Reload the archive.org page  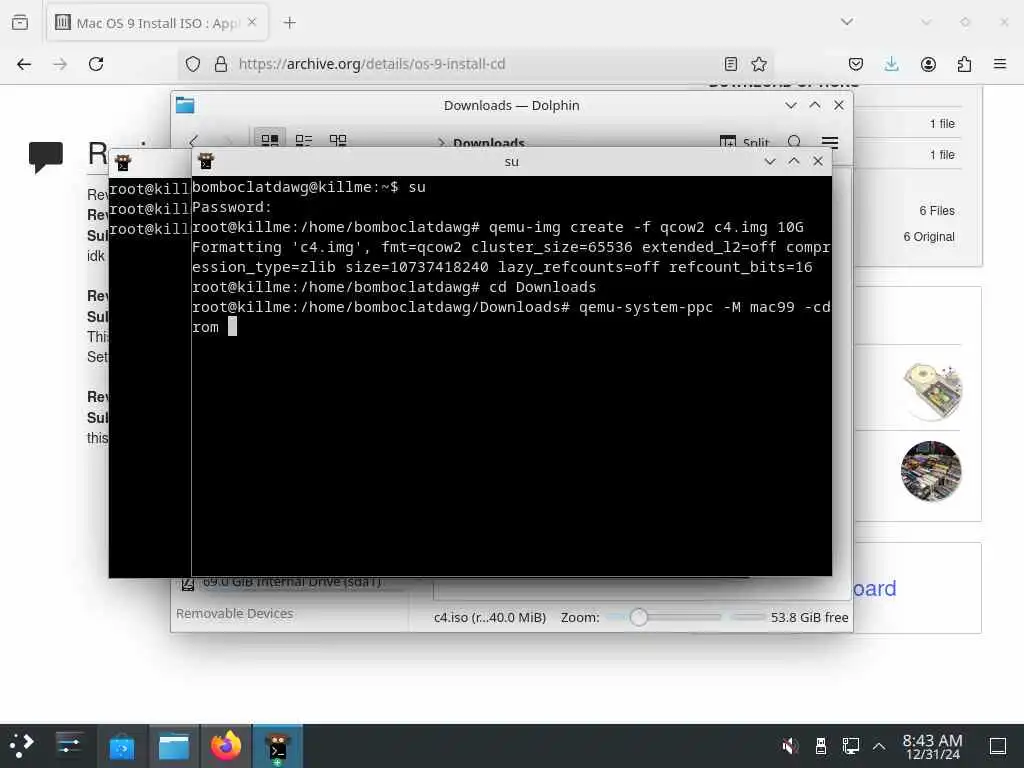click(96, 64)
